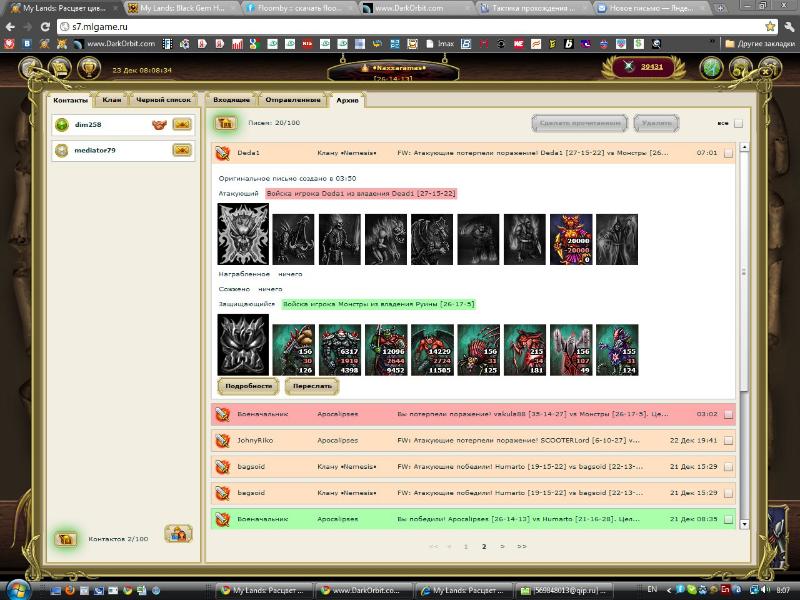Open the Входящие tab
Viewport: 800px width, 600px height.
(x=231, y=99)
